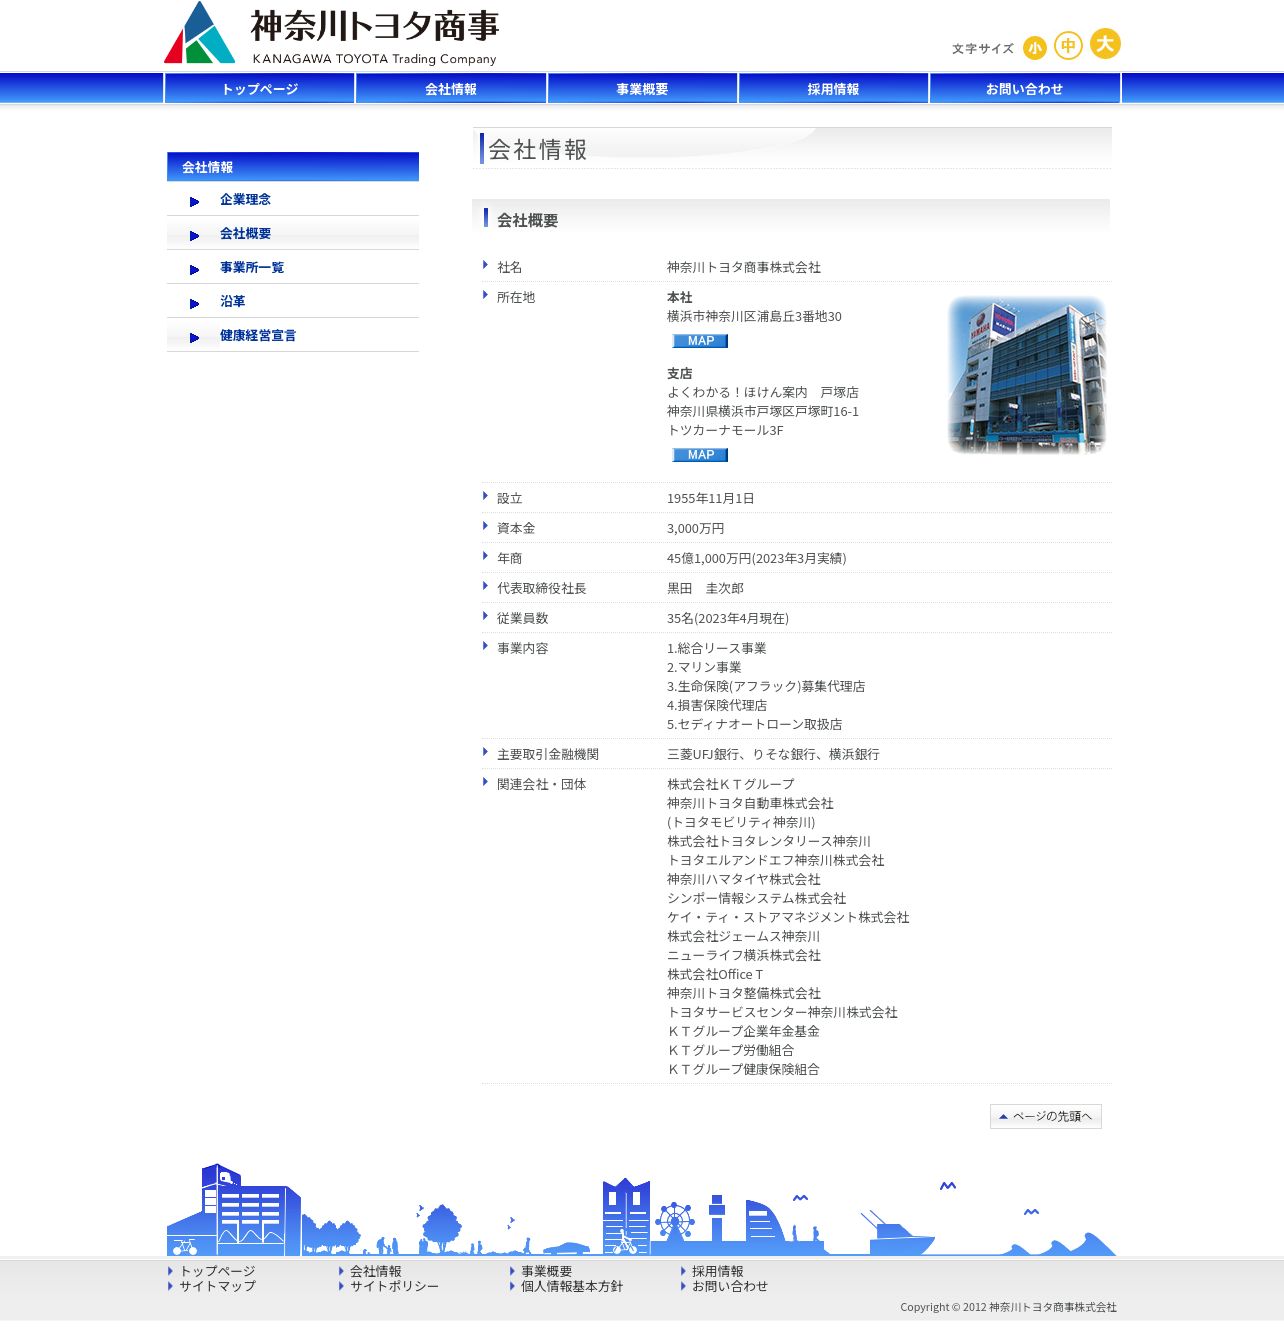Screen dimensions: 1284x1330
Task: Click footer link 個人情報基本方針
Action: [x=572, y=1287]
